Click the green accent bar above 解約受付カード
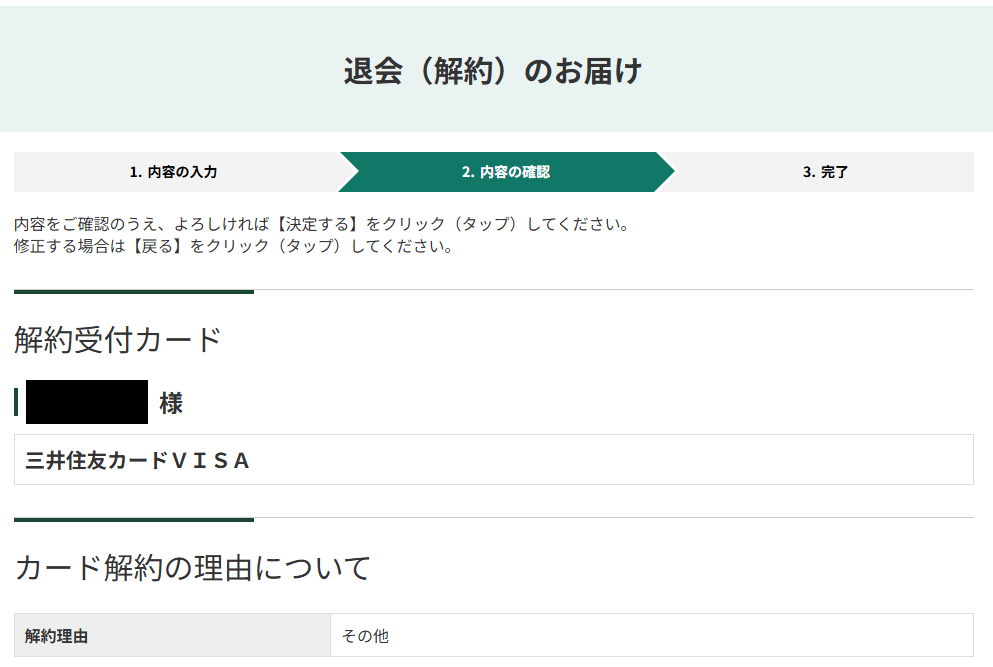993x667 pixels. pos(133,292)
